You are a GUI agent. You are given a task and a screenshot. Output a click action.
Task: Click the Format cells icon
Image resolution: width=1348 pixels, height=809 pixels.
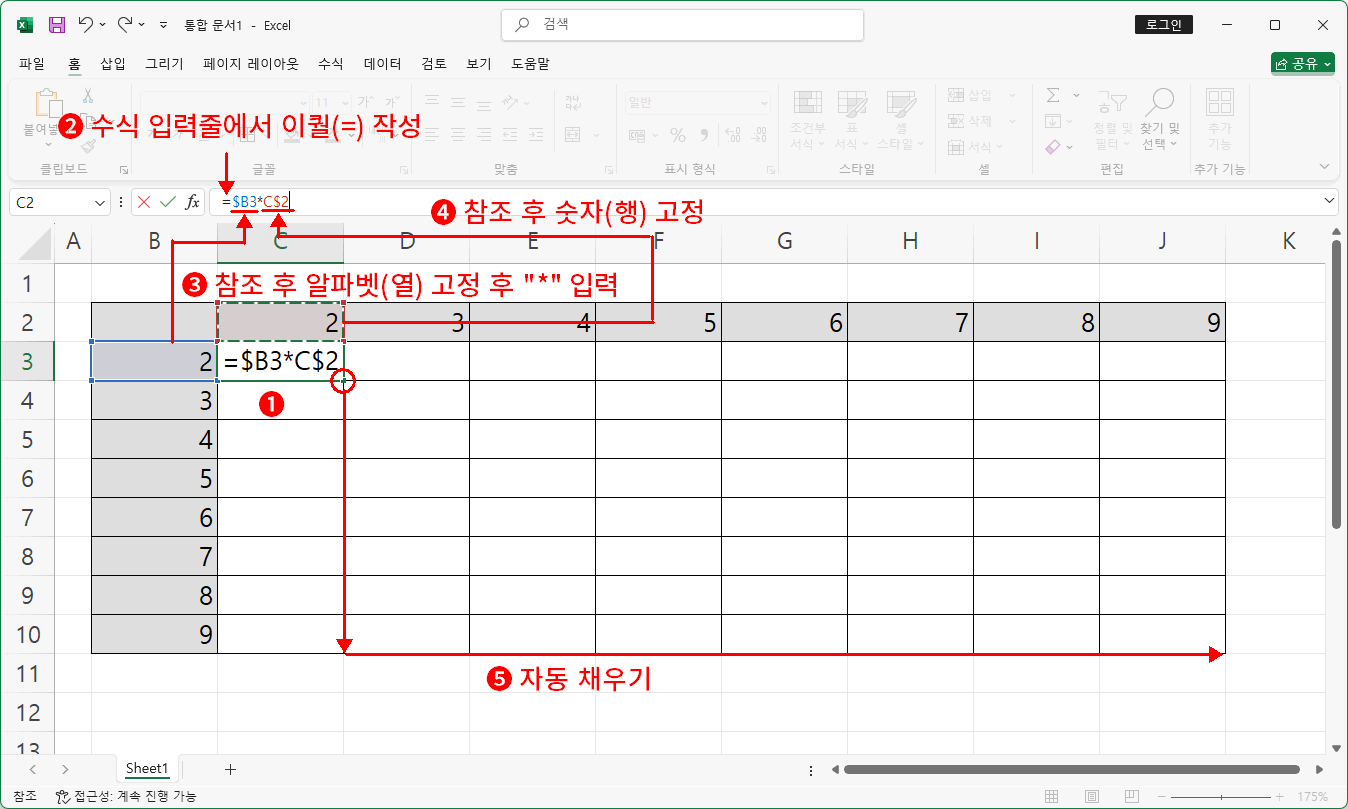click(x=955, y=147)
